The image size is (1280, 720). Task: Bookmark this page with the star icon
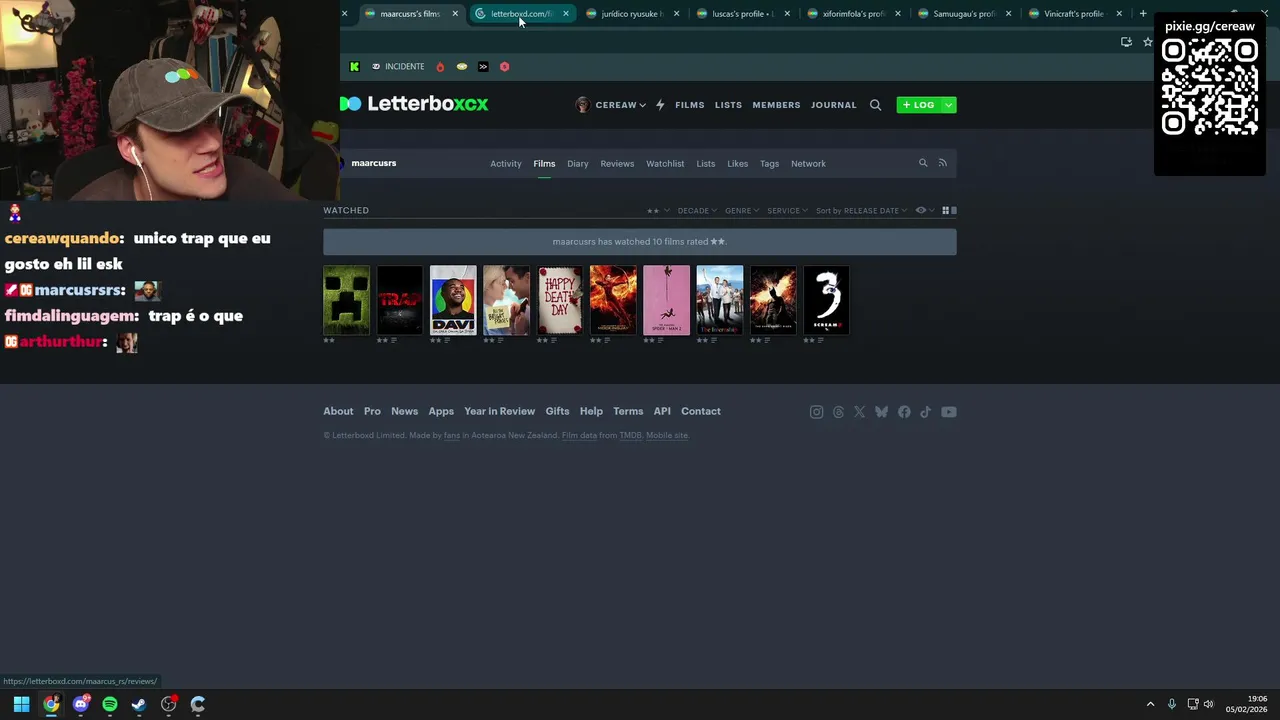pyautogui.click(x=1147, y=42)
